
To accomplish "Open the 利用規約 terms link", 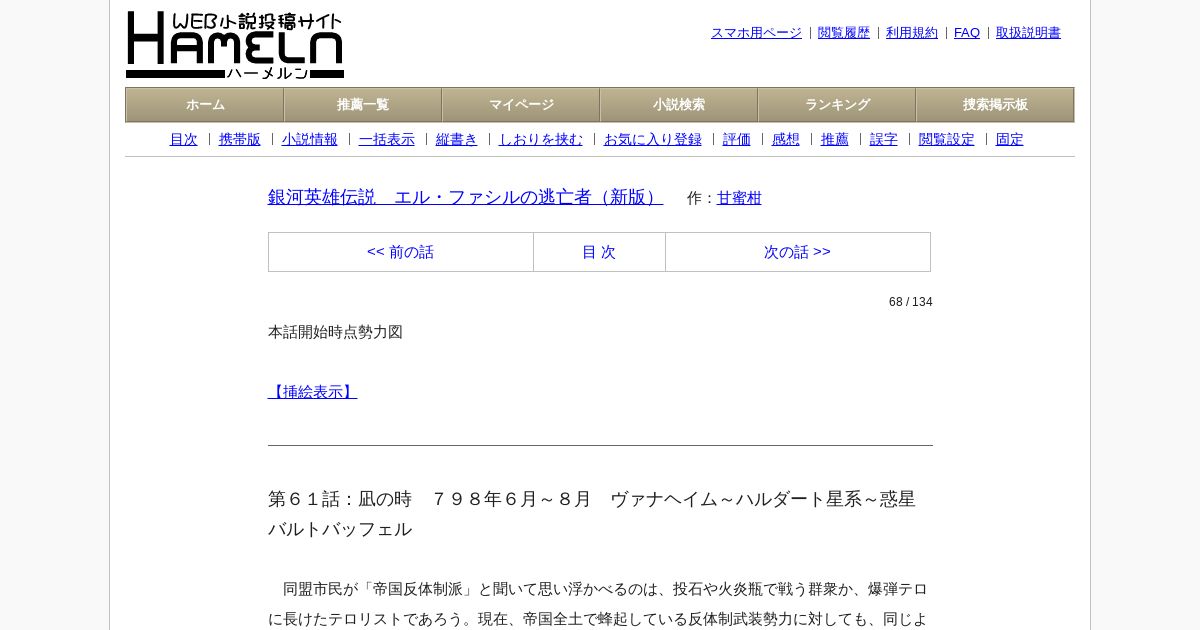I will pyautogui.click(x=912, y=33).
